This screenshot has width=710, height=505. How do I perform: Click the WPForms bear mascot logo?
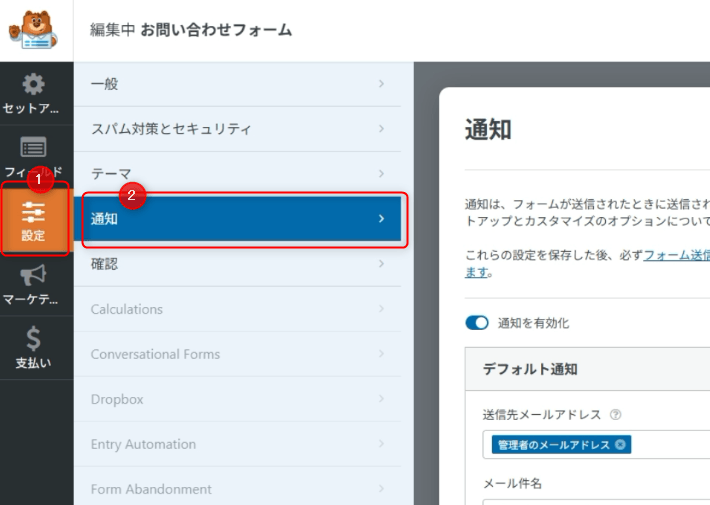coord(33,30)
